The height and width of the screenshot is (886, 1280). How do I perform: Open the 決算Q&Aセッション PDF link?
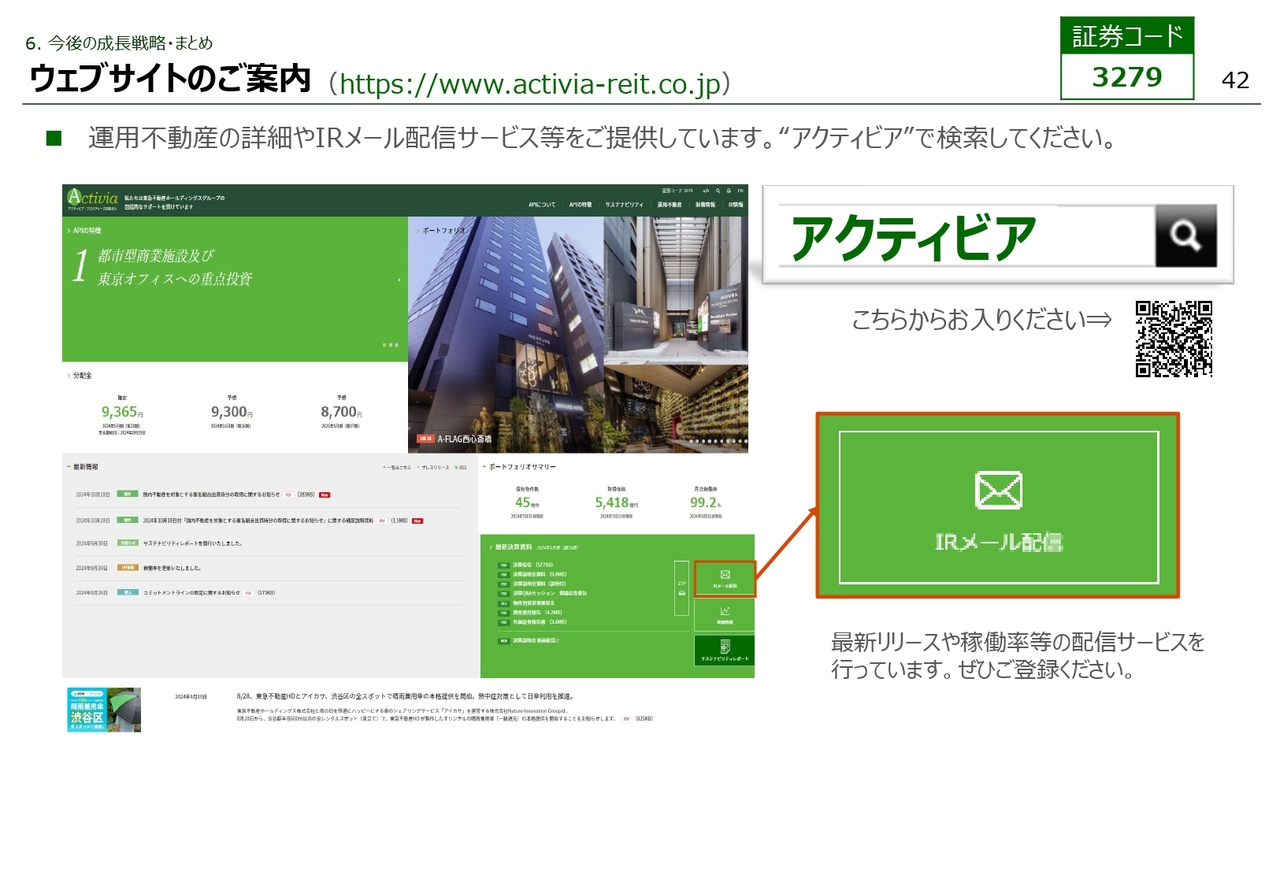pyautogui.click(x=541, y=594)
